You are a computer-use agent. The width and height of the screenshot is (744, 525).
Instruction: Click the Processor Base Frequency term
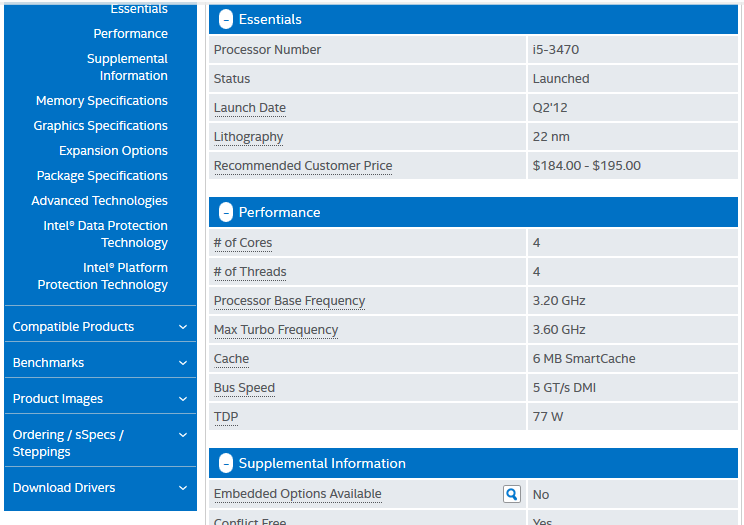(289, 301)
